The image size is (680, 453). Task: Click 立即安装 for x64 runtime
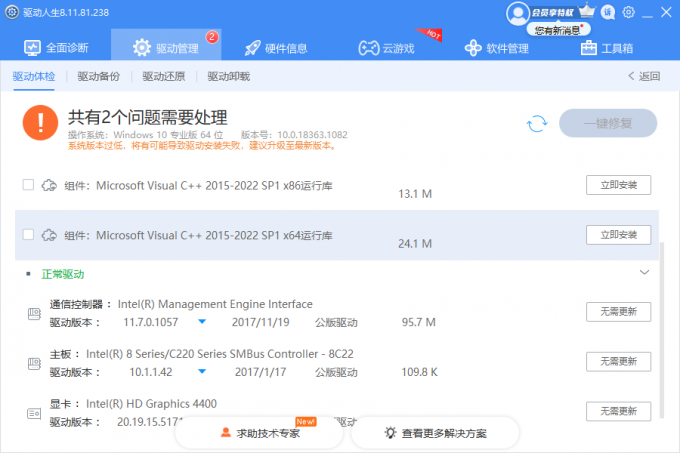click(x=618, y=235)
